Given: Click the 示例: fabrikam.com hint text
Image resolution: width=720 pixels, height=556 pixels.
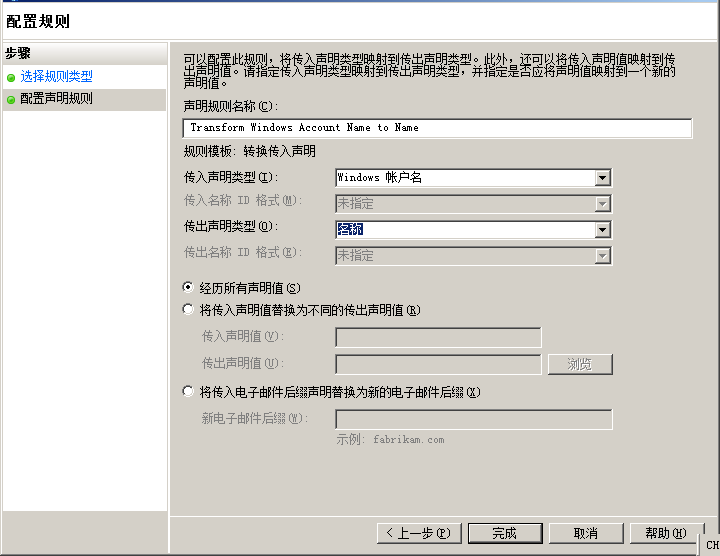Looking at the screenshot, I should 390,440.
